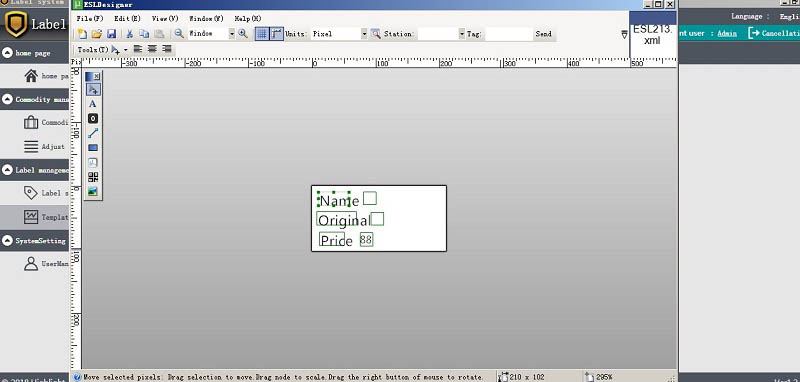Viewport: 800px width, 382px height.
Task: Select the empty box beside Original
Action: click(x=377, y=219)
